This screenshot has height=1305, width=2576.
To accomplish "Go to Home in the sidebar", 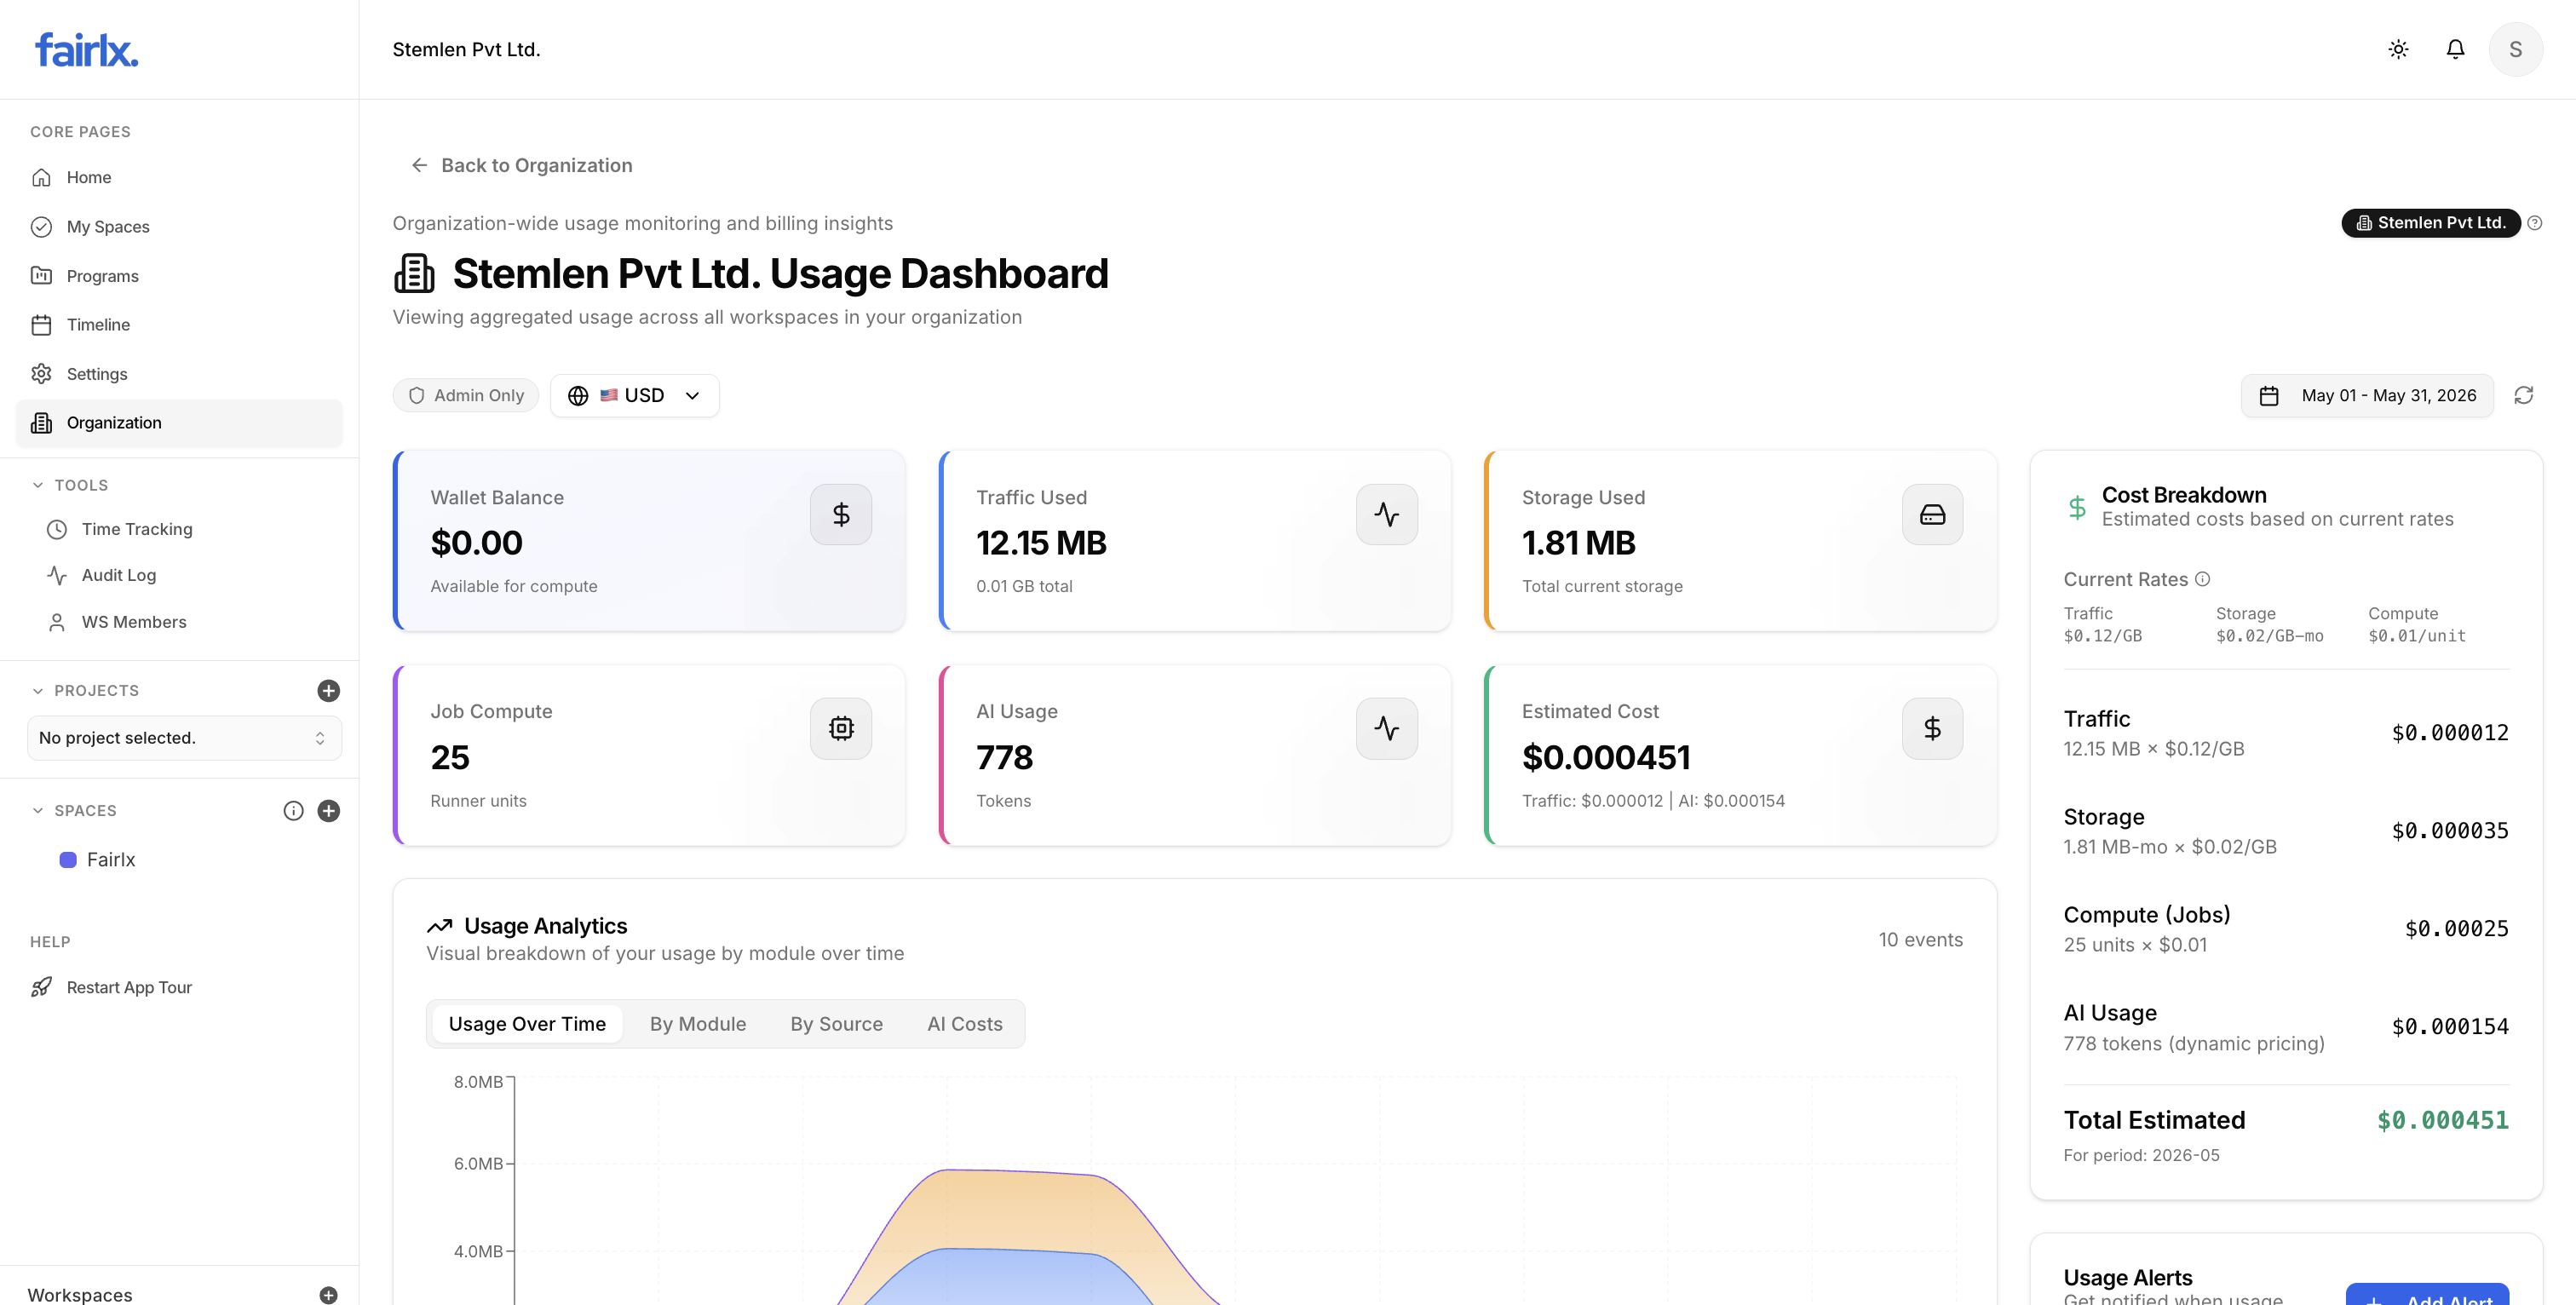I will pos(179,177).
